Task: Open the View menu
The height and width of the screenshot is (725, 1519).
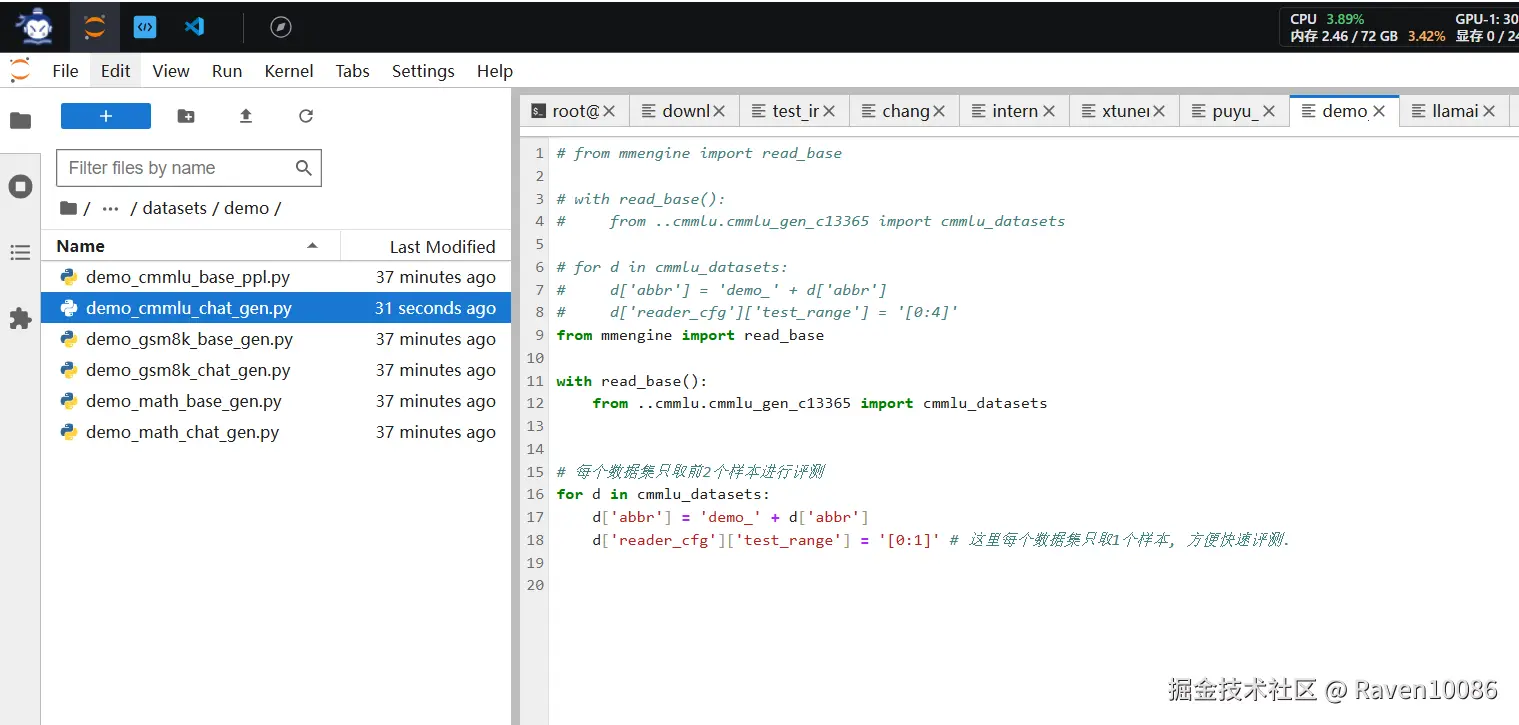Action: 171,71
